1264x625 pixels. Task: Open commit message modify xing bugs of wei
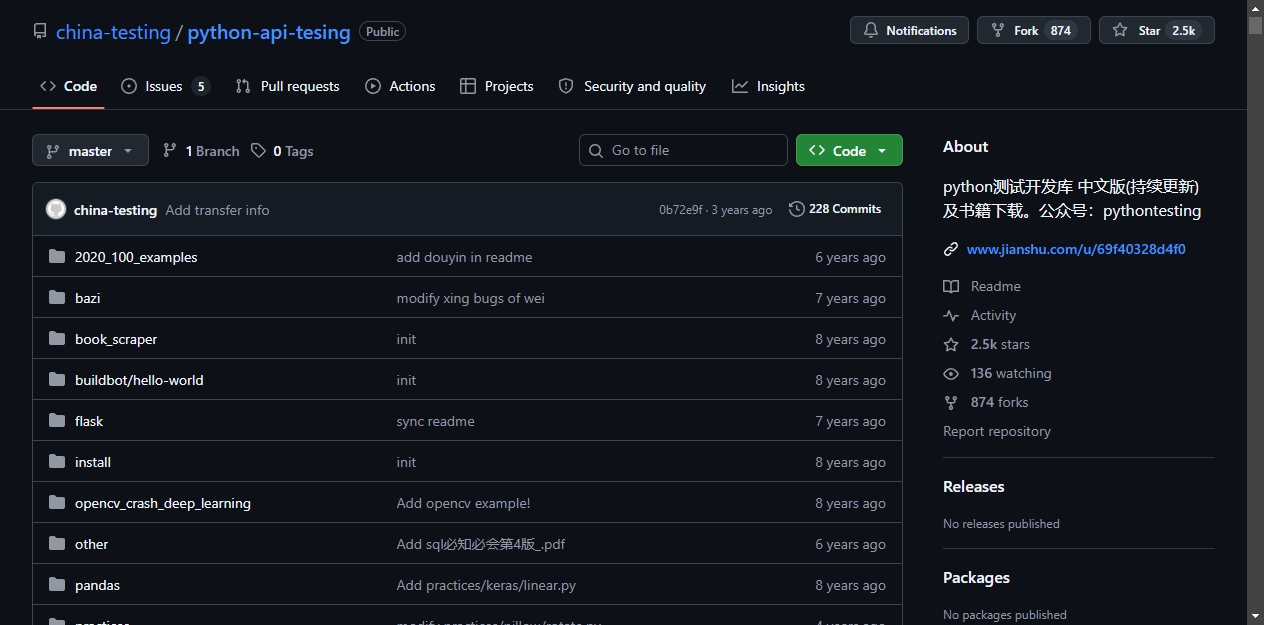pos(470,298)
